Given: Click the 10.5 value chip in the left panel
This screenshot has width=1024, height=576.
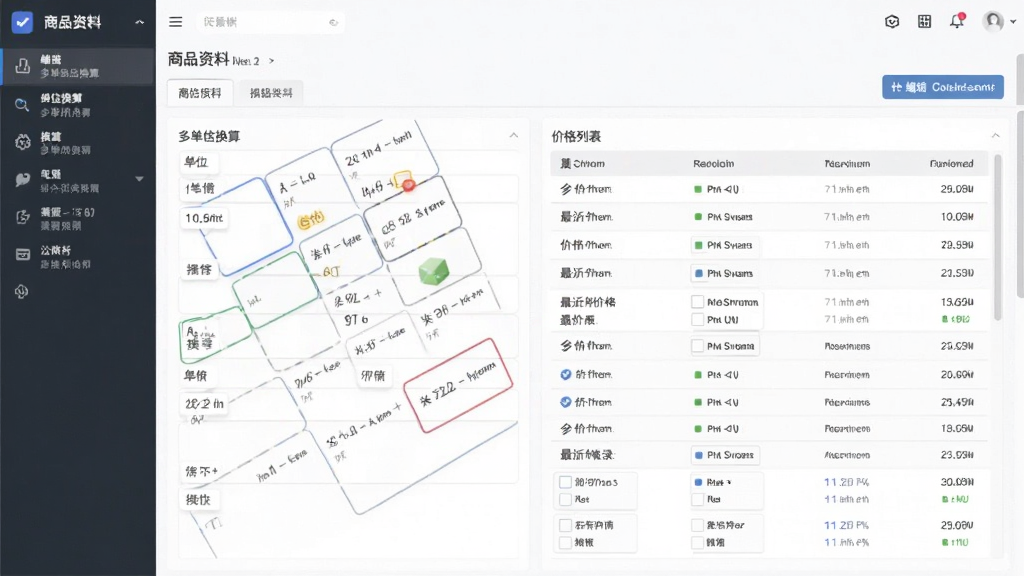Looking at the screenshot, I should tap(204, 218).
